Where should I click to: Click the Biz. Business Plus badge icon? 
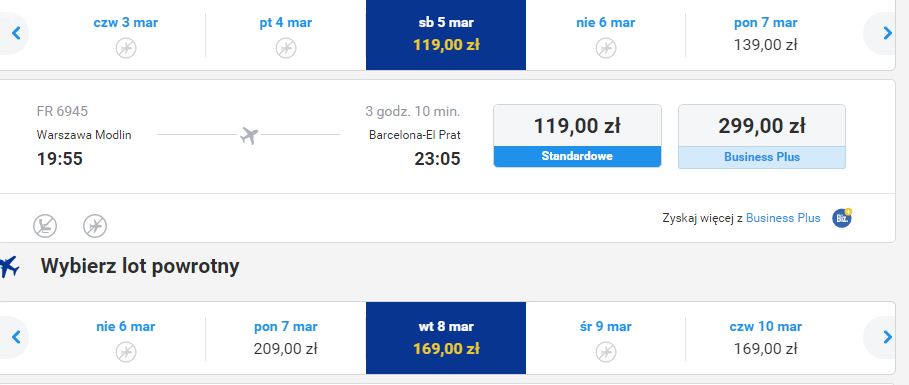point(842,218)
